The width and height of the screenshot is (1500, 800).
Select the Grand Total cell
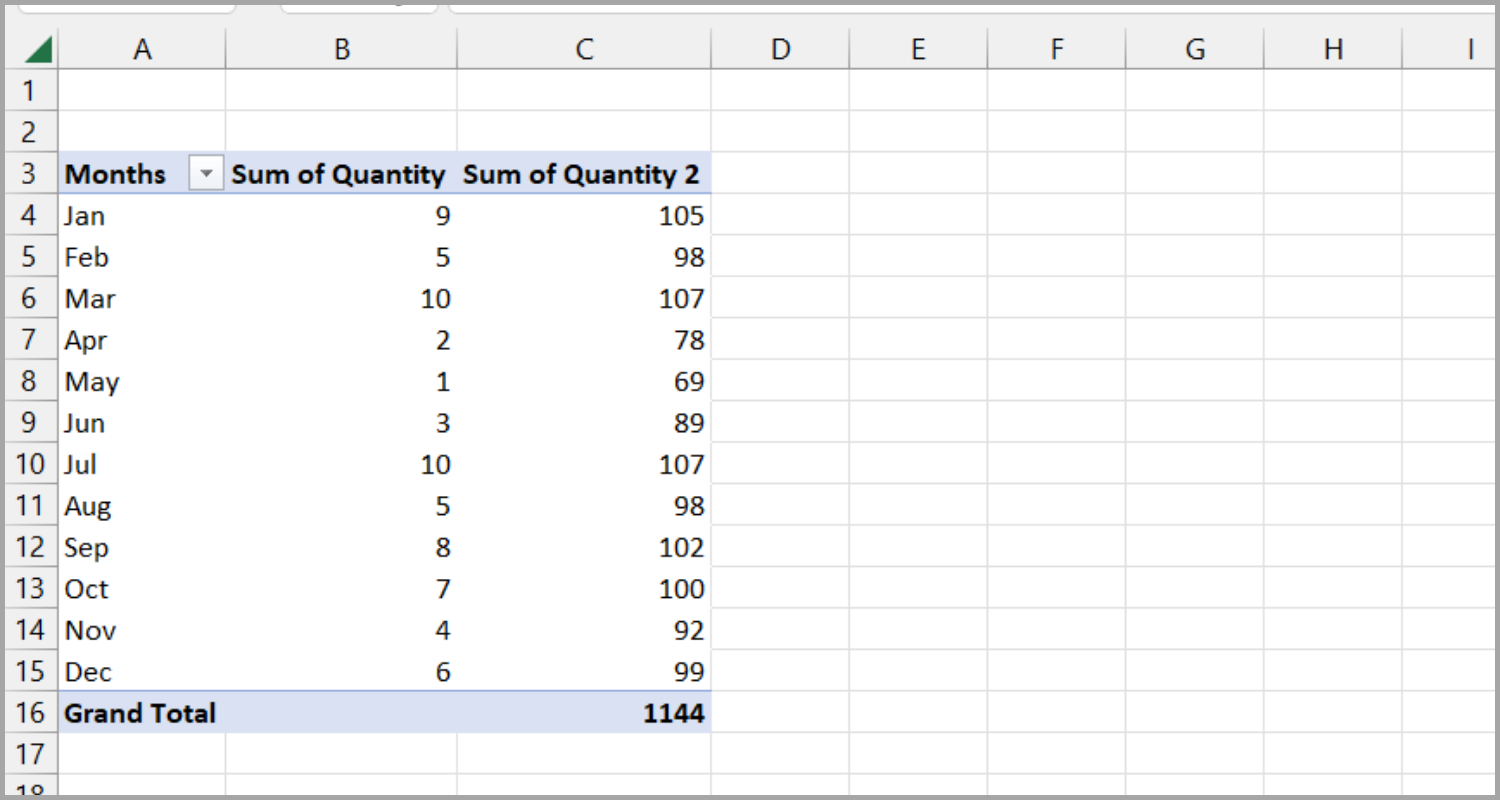pos(140,713)
